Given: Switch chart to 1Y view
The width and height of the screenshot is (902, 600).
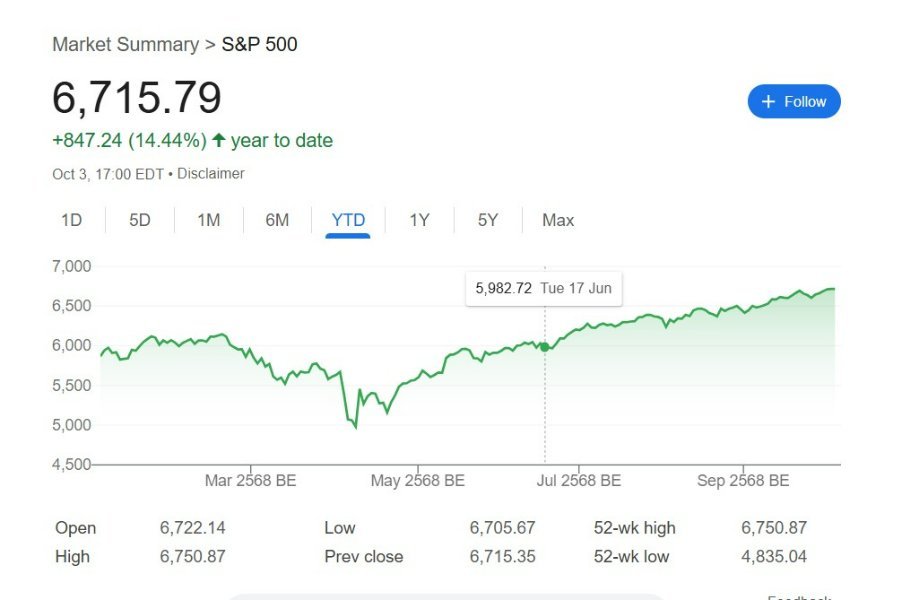Looking at the screenshot, I should tap(419, 220).
